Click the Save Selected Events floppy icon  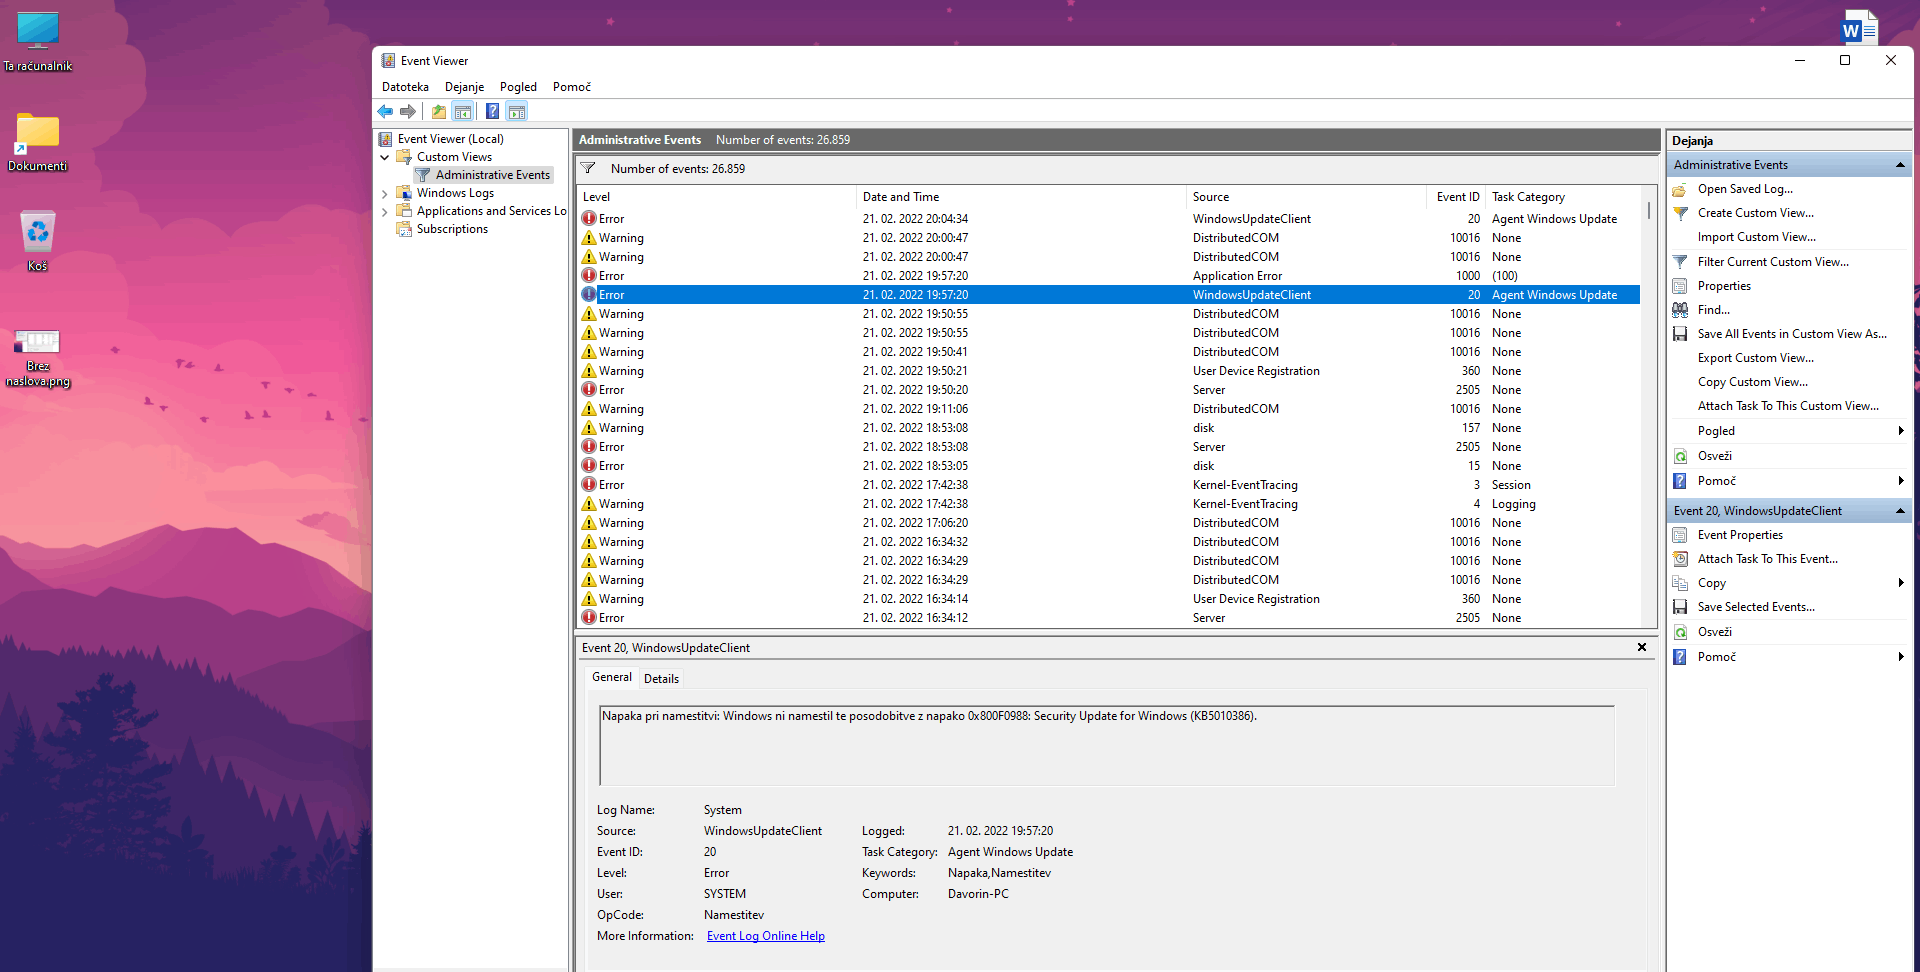point(1680,607)
